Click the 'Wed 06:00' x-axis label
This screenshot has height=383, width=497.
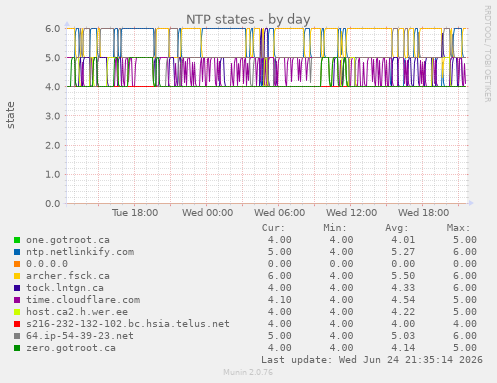pos(279,213)
